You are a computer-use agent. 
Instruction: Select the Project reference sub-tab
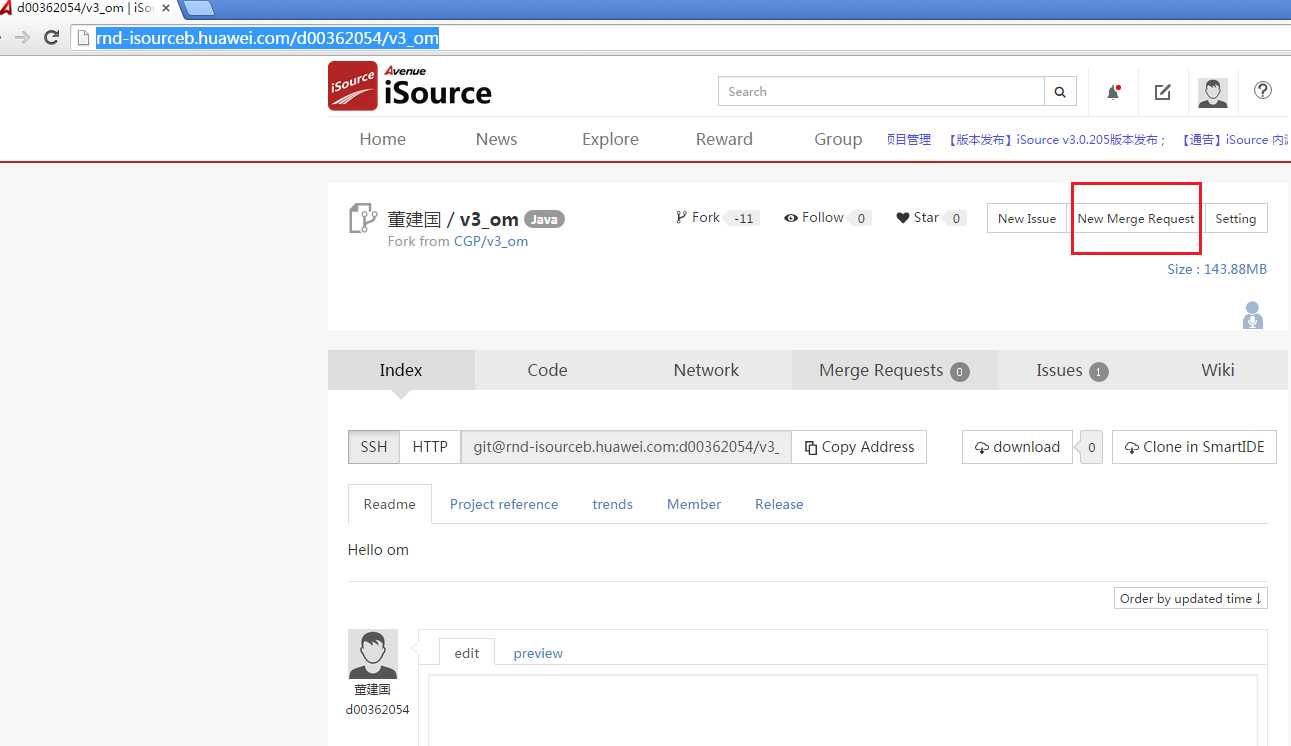pos(503,504)
